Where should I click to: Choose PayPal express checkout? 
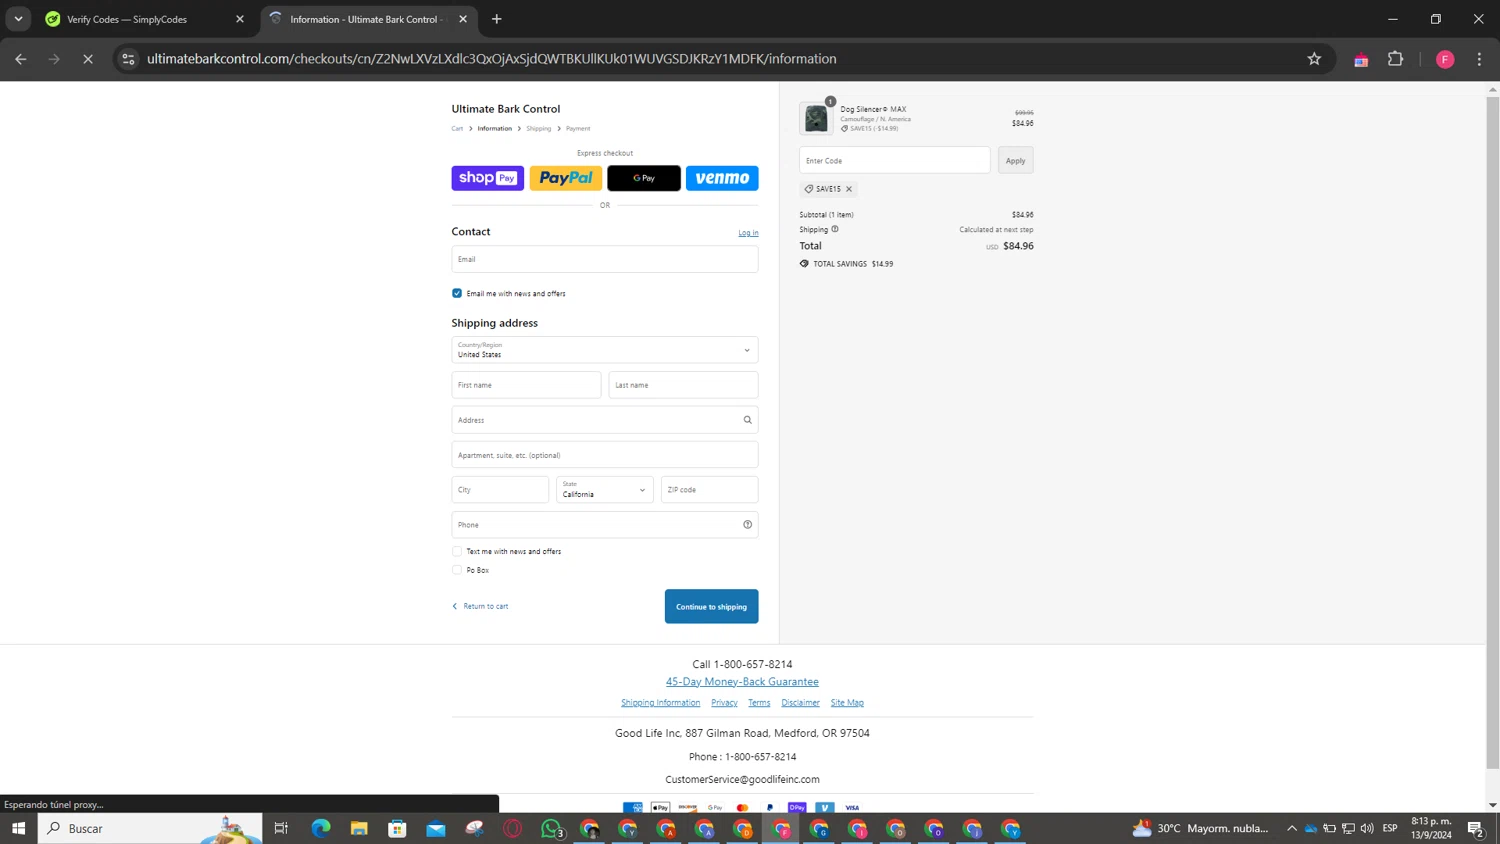point(566,178)
